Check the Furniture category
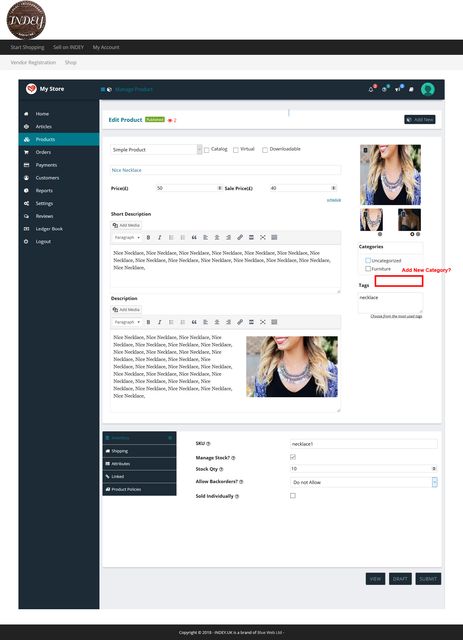 pyautogui.click(x=368, y=269)
